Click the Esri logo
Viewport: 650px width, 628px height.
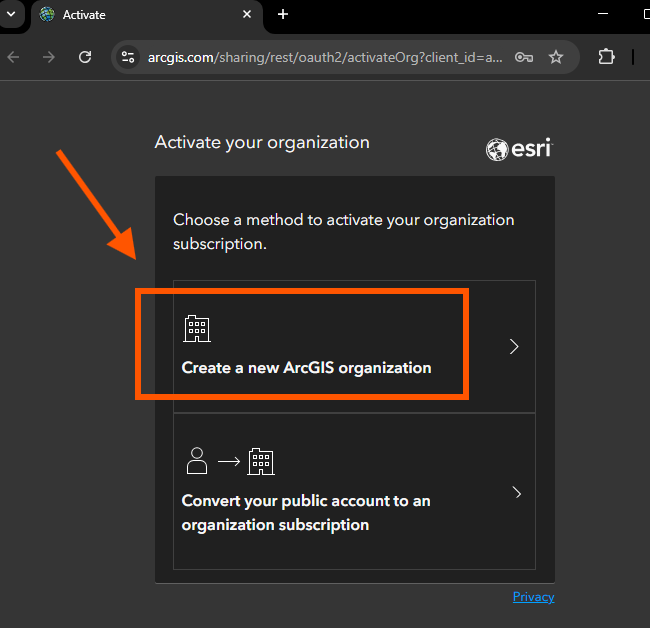tap(519, 149)
